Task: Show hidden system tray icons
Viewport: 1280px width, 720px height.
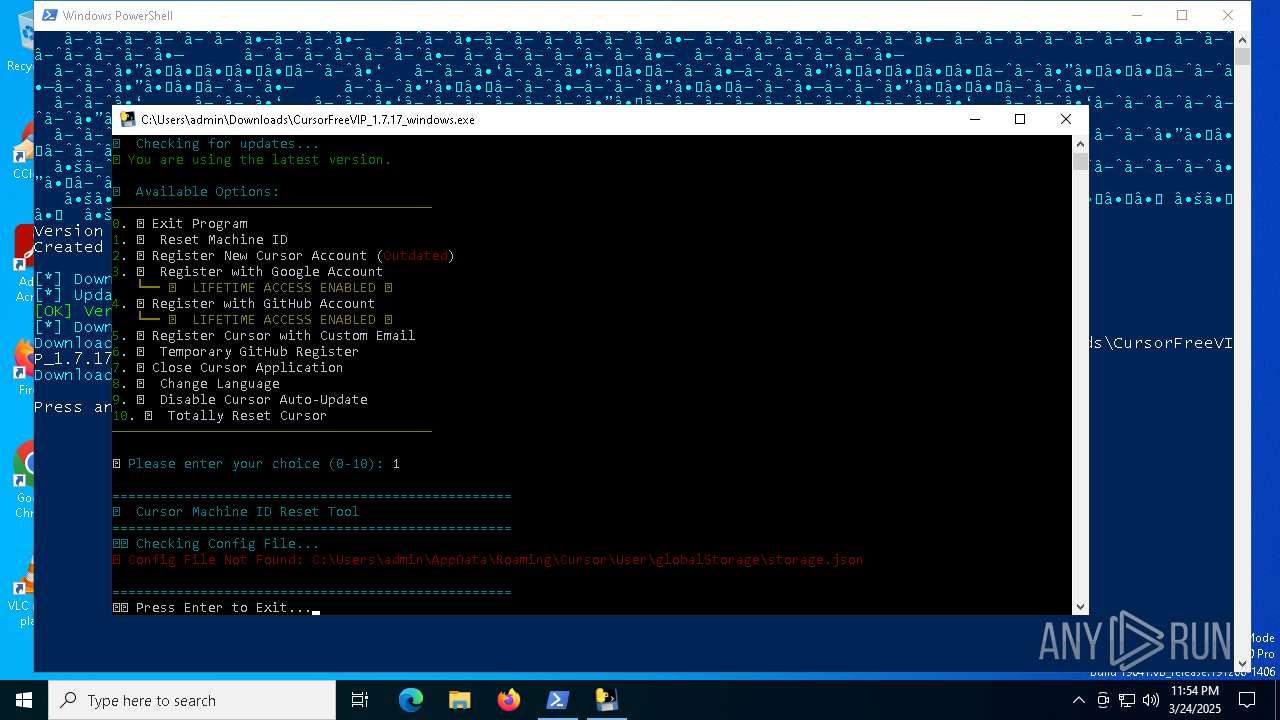Action: tap(1078, 700)
